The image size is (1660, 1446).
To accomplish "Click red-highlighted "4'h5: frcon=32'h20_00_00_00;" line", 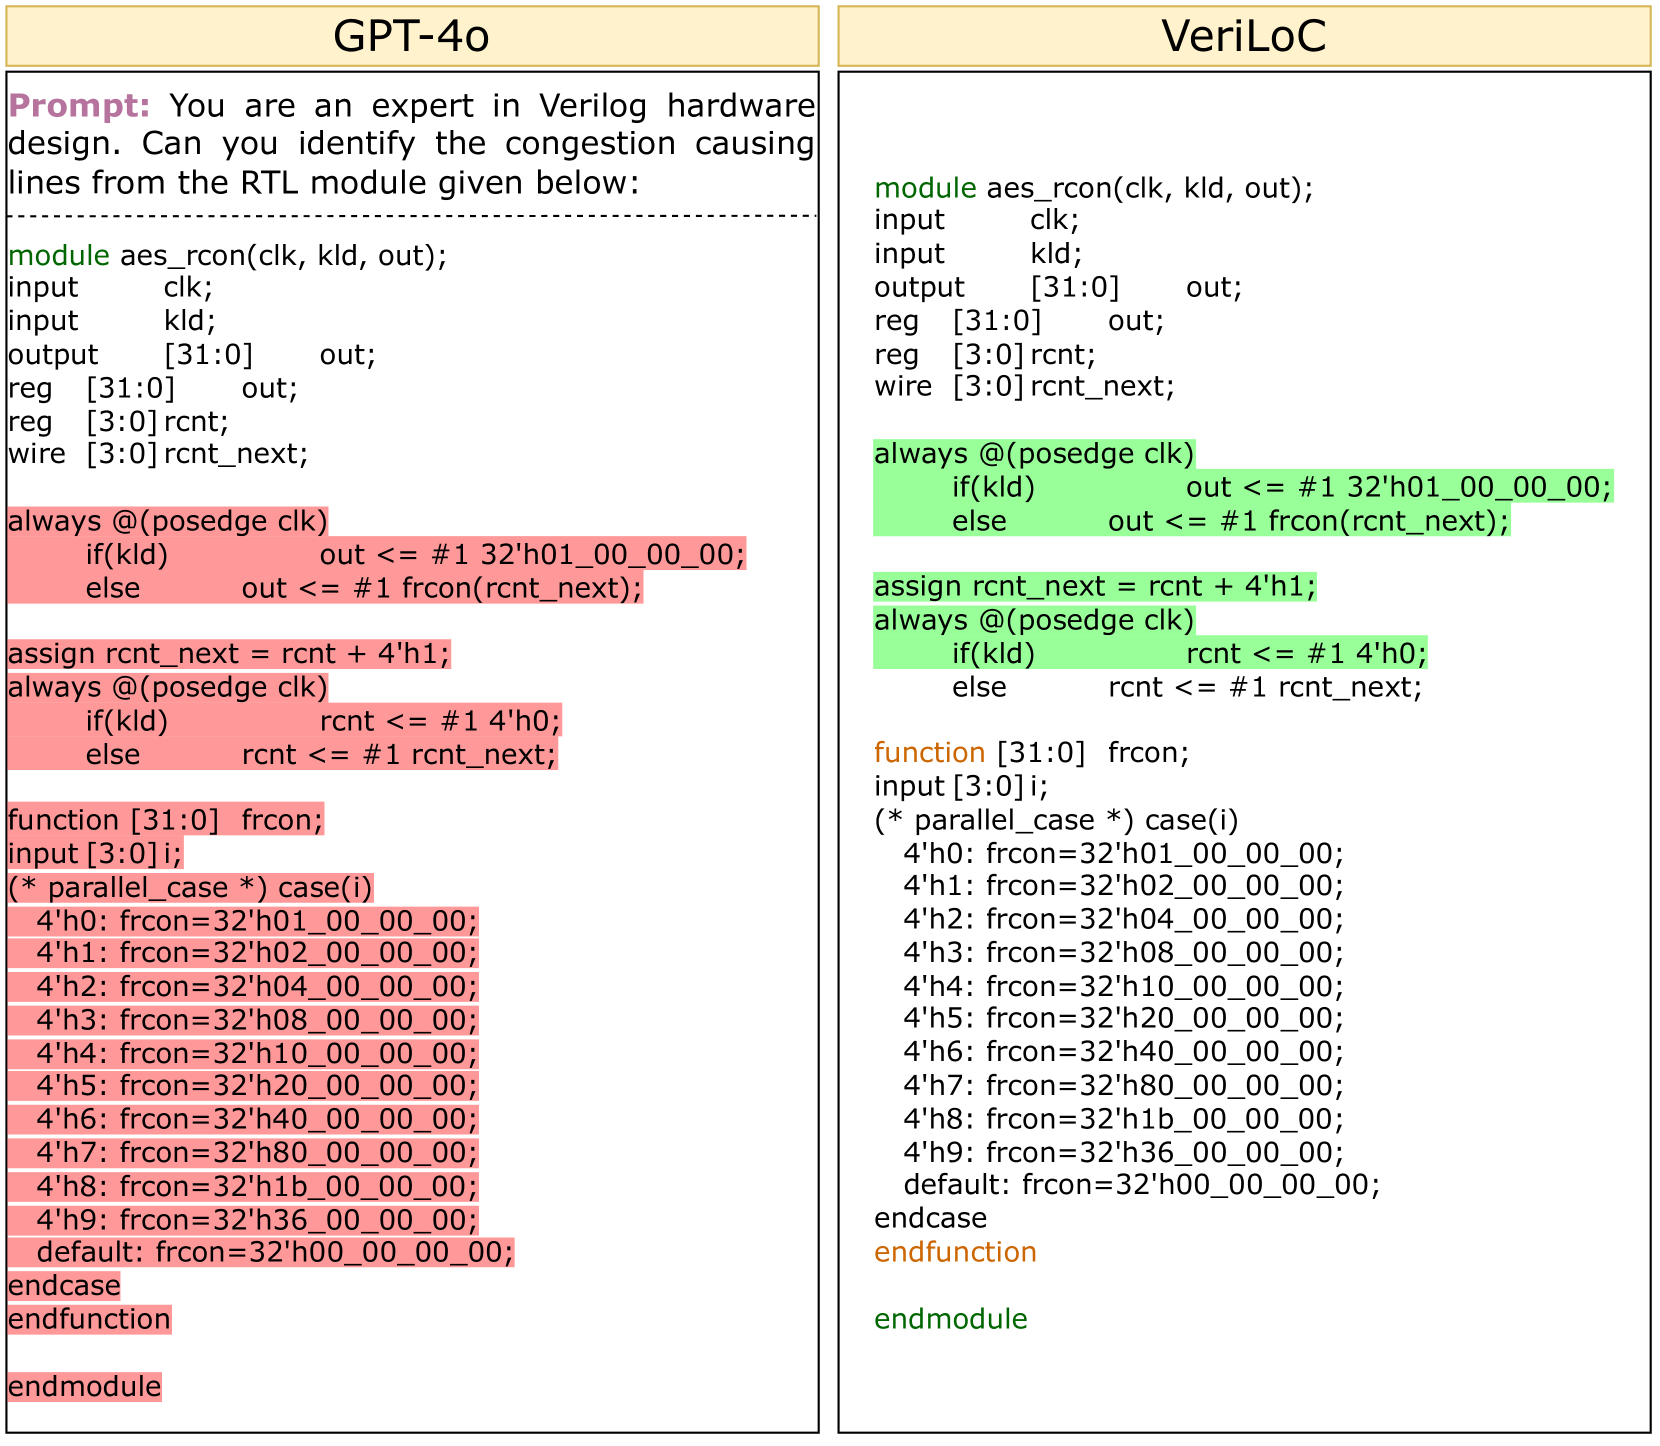I will [243, 1086].
